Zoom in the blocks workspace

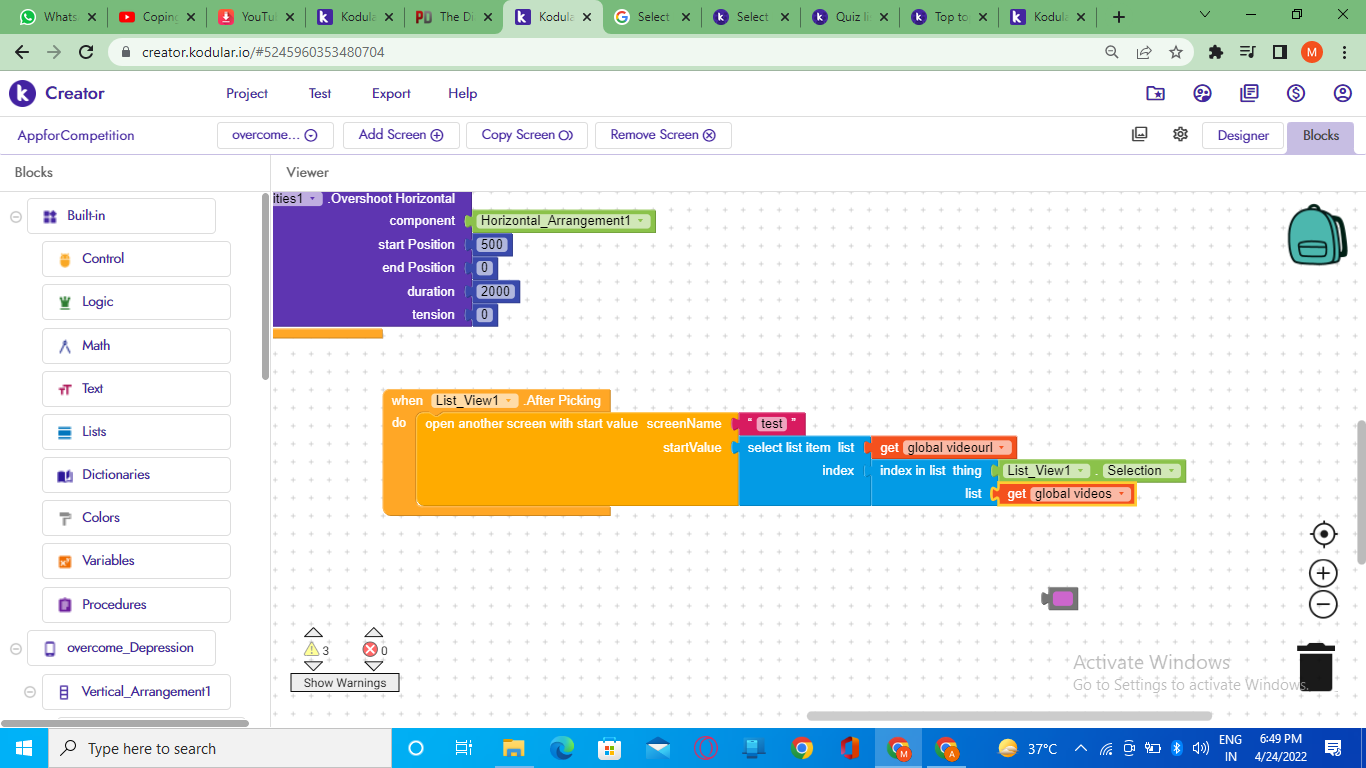tap(1323, 573)
